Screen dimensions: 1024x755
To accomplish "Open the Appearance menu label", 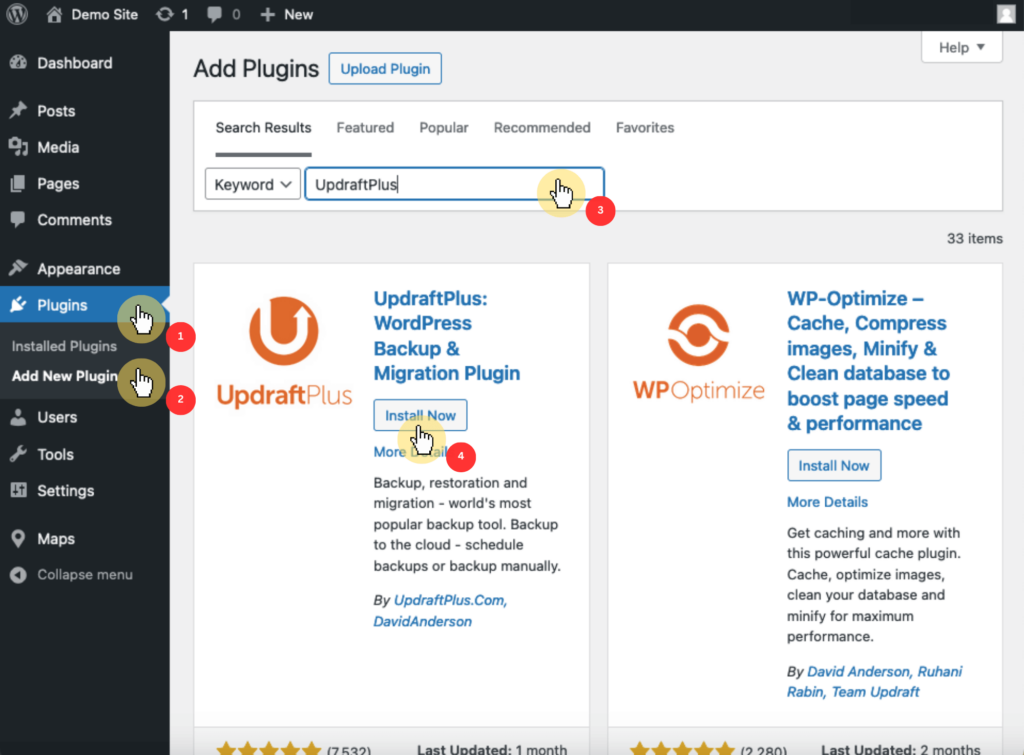I will point(78,268).
